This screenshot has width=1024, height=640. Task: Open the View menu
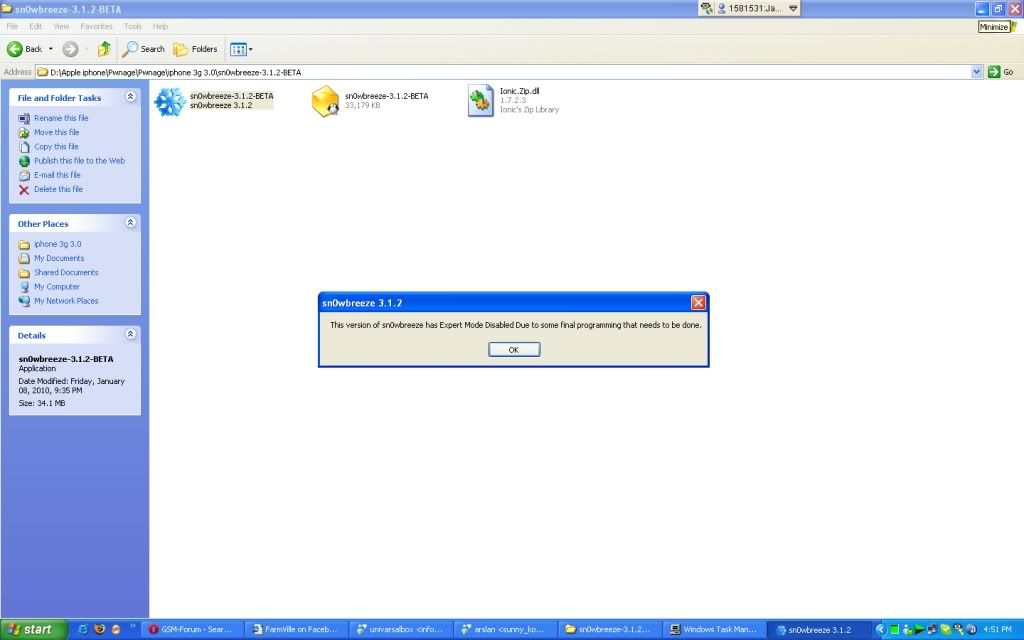click(x=61, y=26)
